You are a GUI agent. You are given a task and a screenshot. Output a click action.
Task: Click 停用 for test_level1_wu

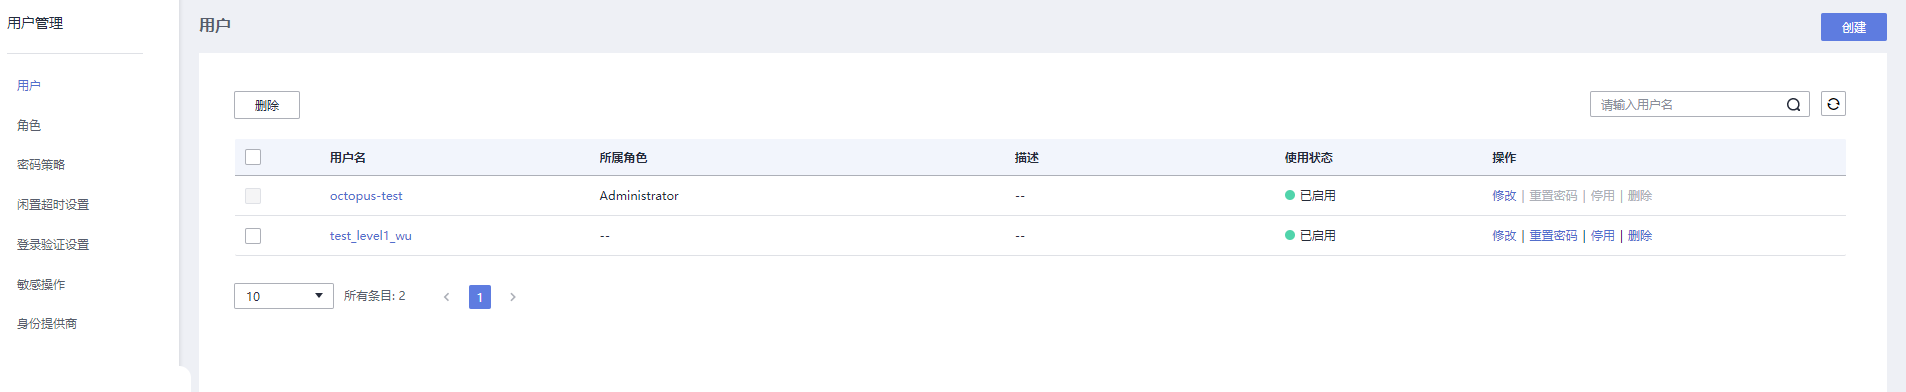pyautogui.click(x=1603, y=236)
